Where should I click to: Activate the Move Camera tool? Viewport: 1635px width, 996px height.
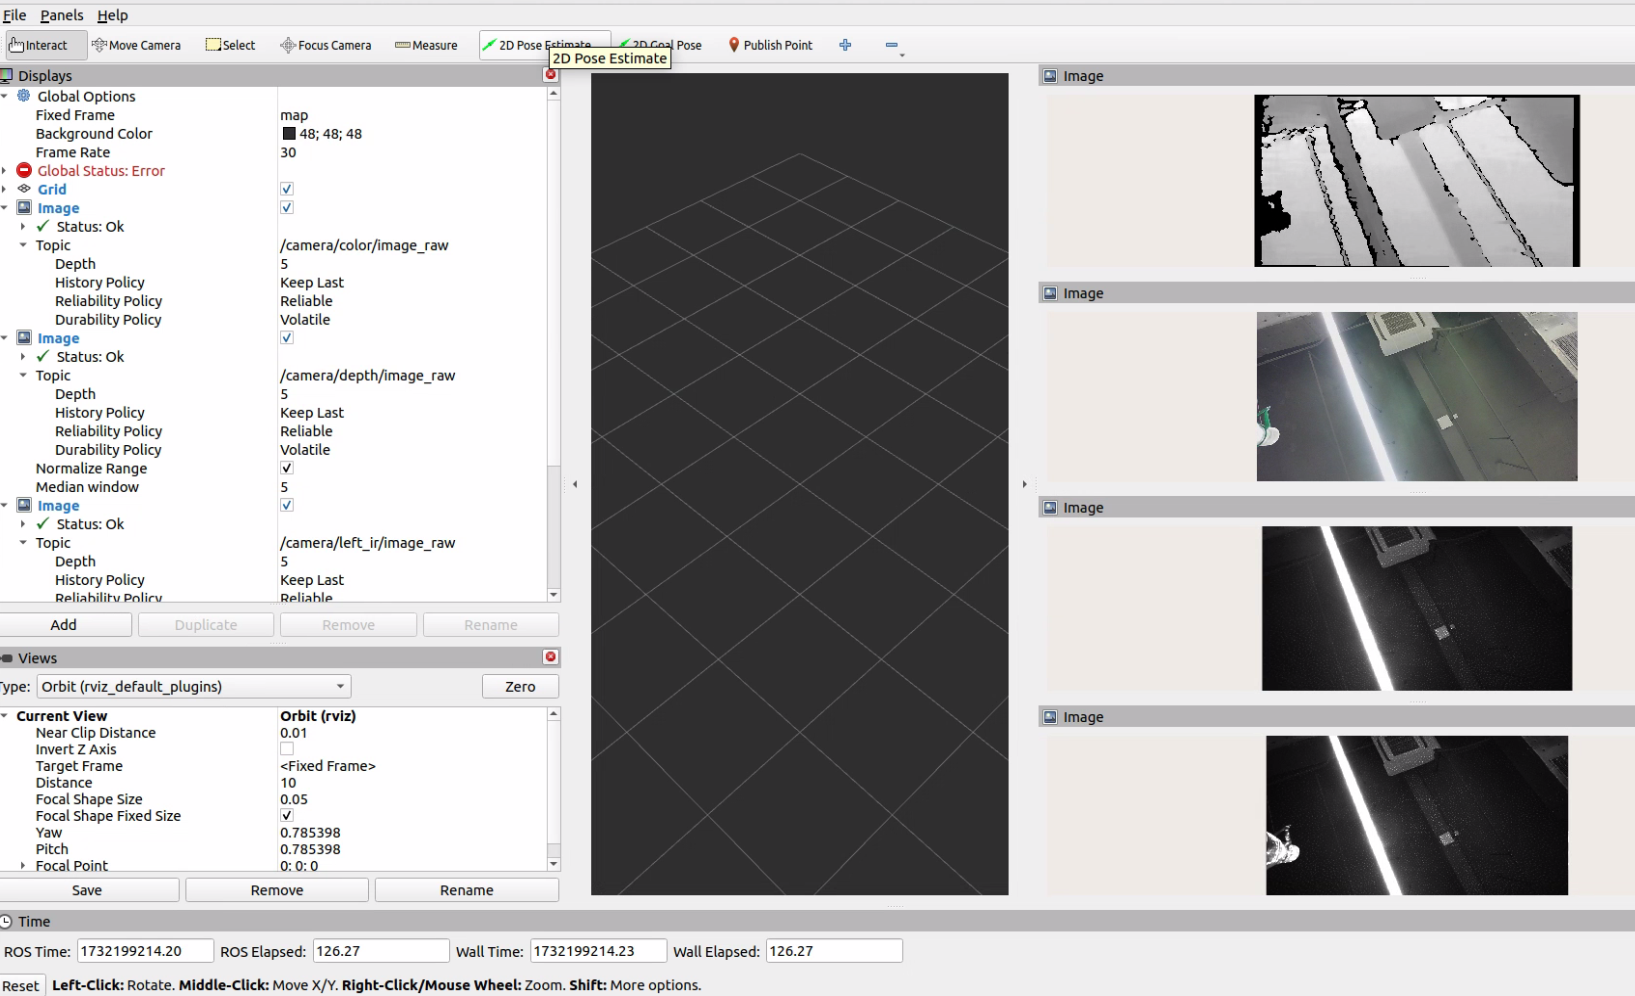coord(136,45)
